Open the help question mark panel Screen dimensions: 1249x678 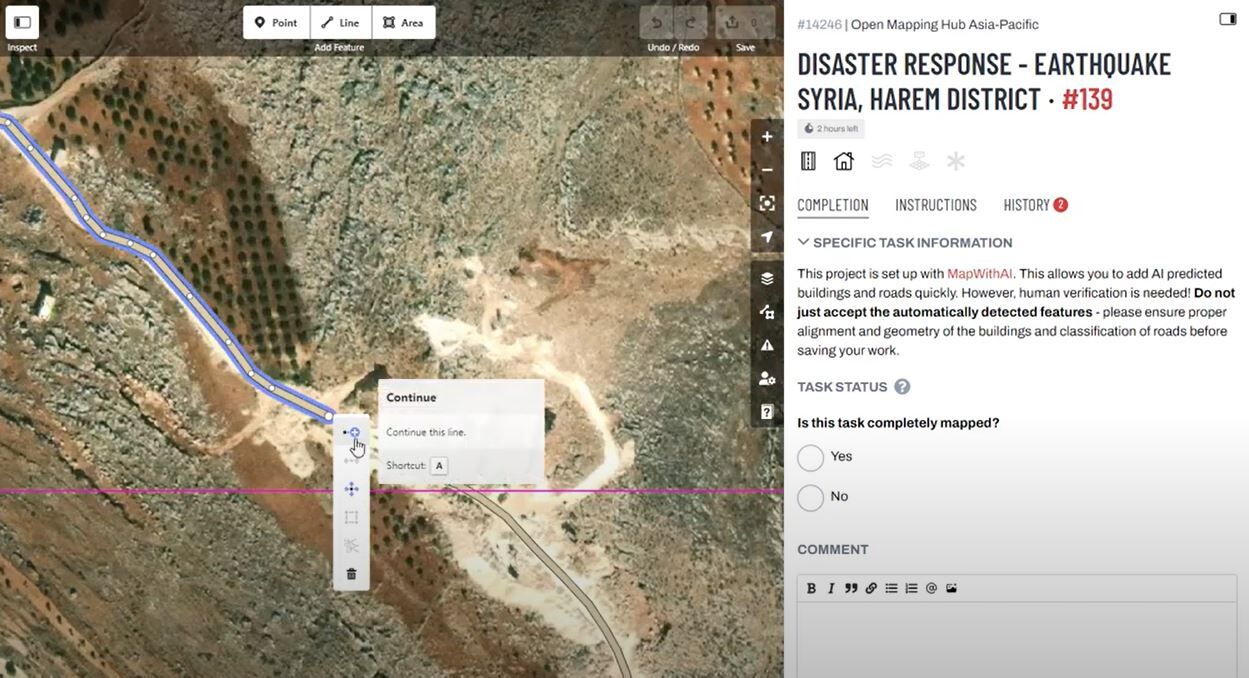(767, 412)
